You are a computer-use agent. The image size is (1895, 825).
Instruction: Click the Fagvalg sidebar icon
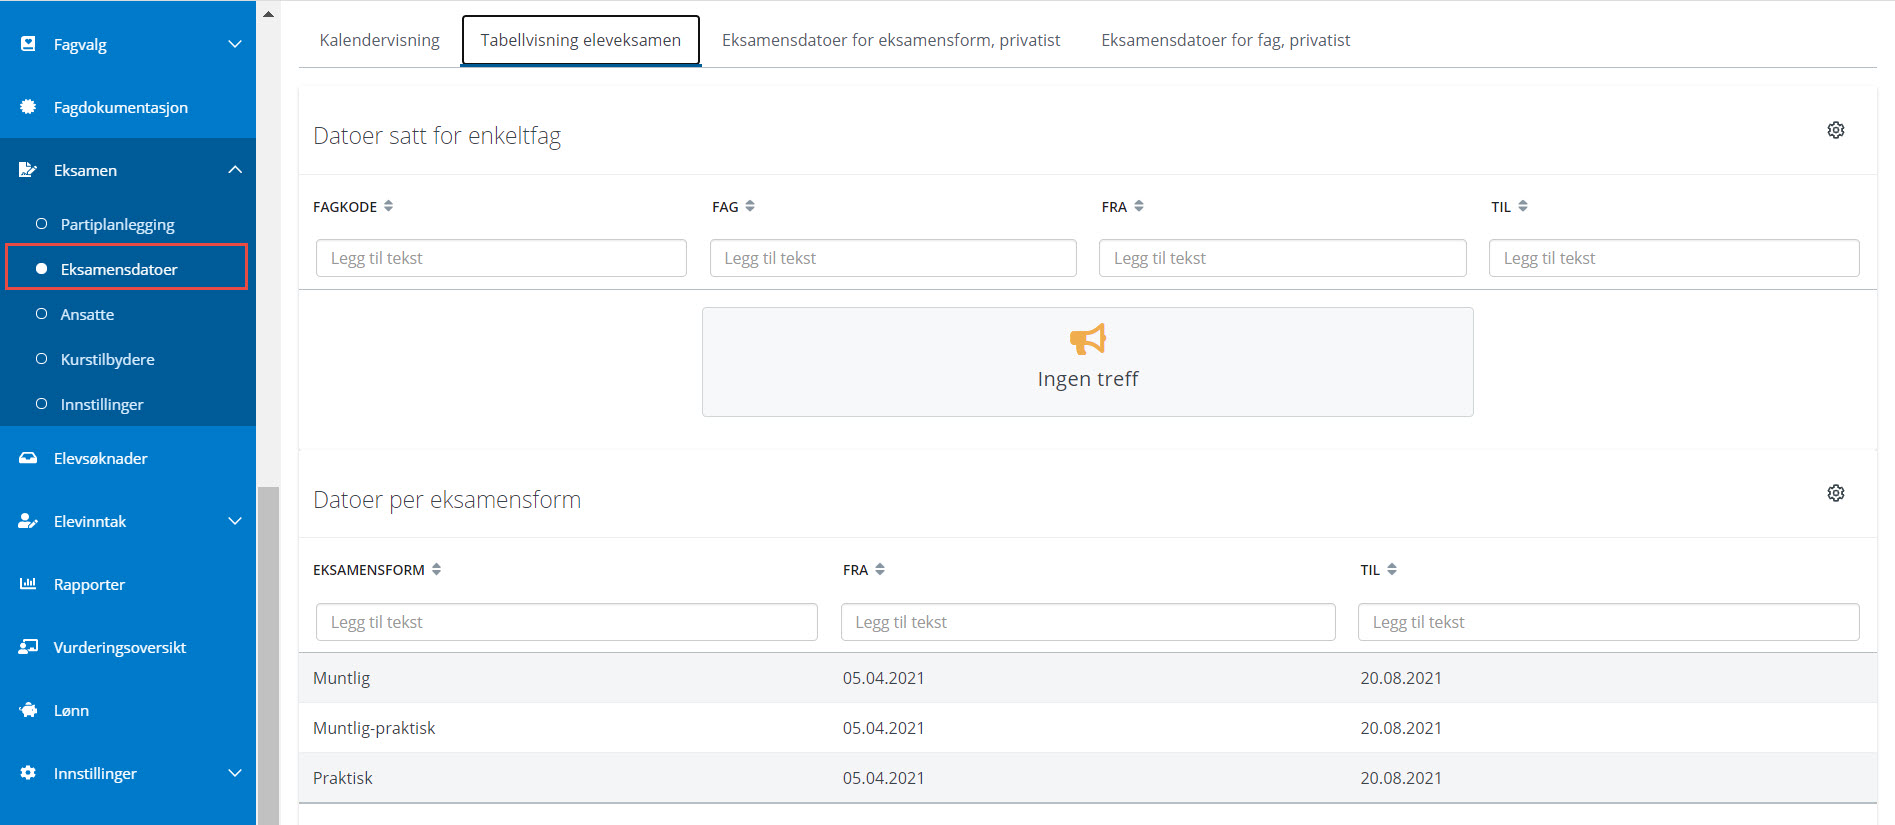28,44
